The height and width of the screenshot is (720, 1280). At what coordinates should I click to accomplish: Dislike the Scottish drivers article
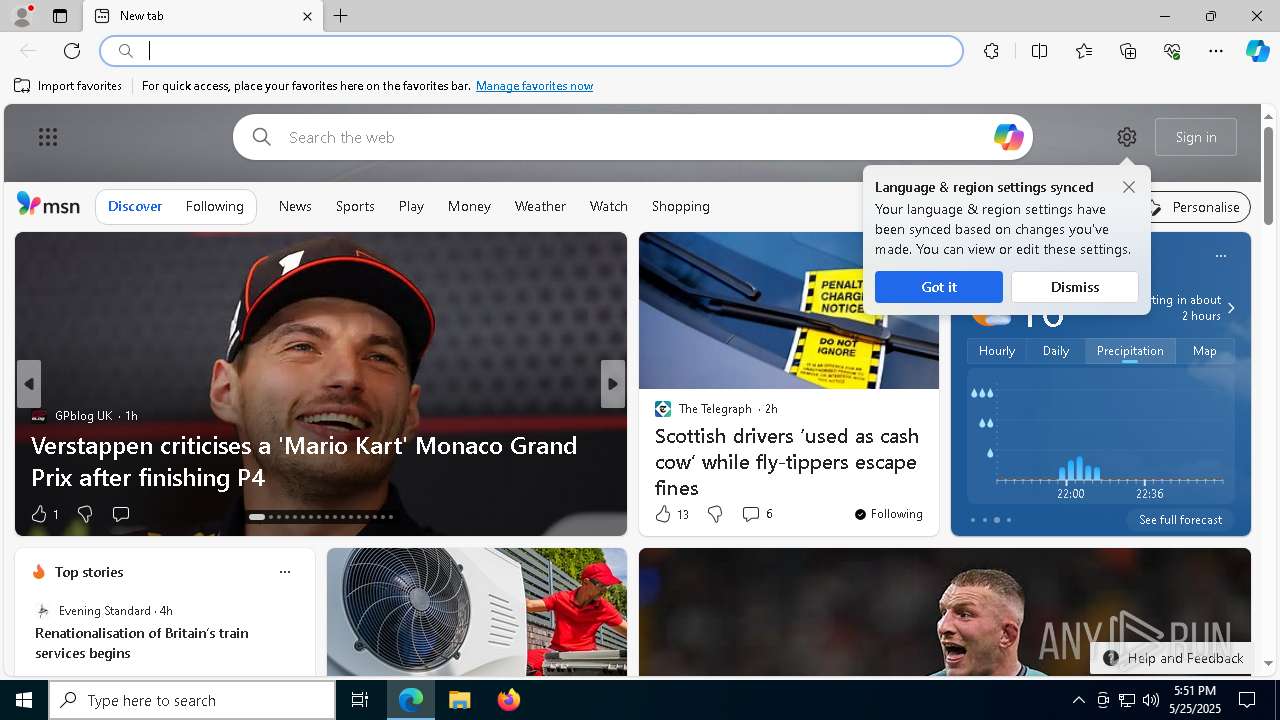(x=715, y=514)
